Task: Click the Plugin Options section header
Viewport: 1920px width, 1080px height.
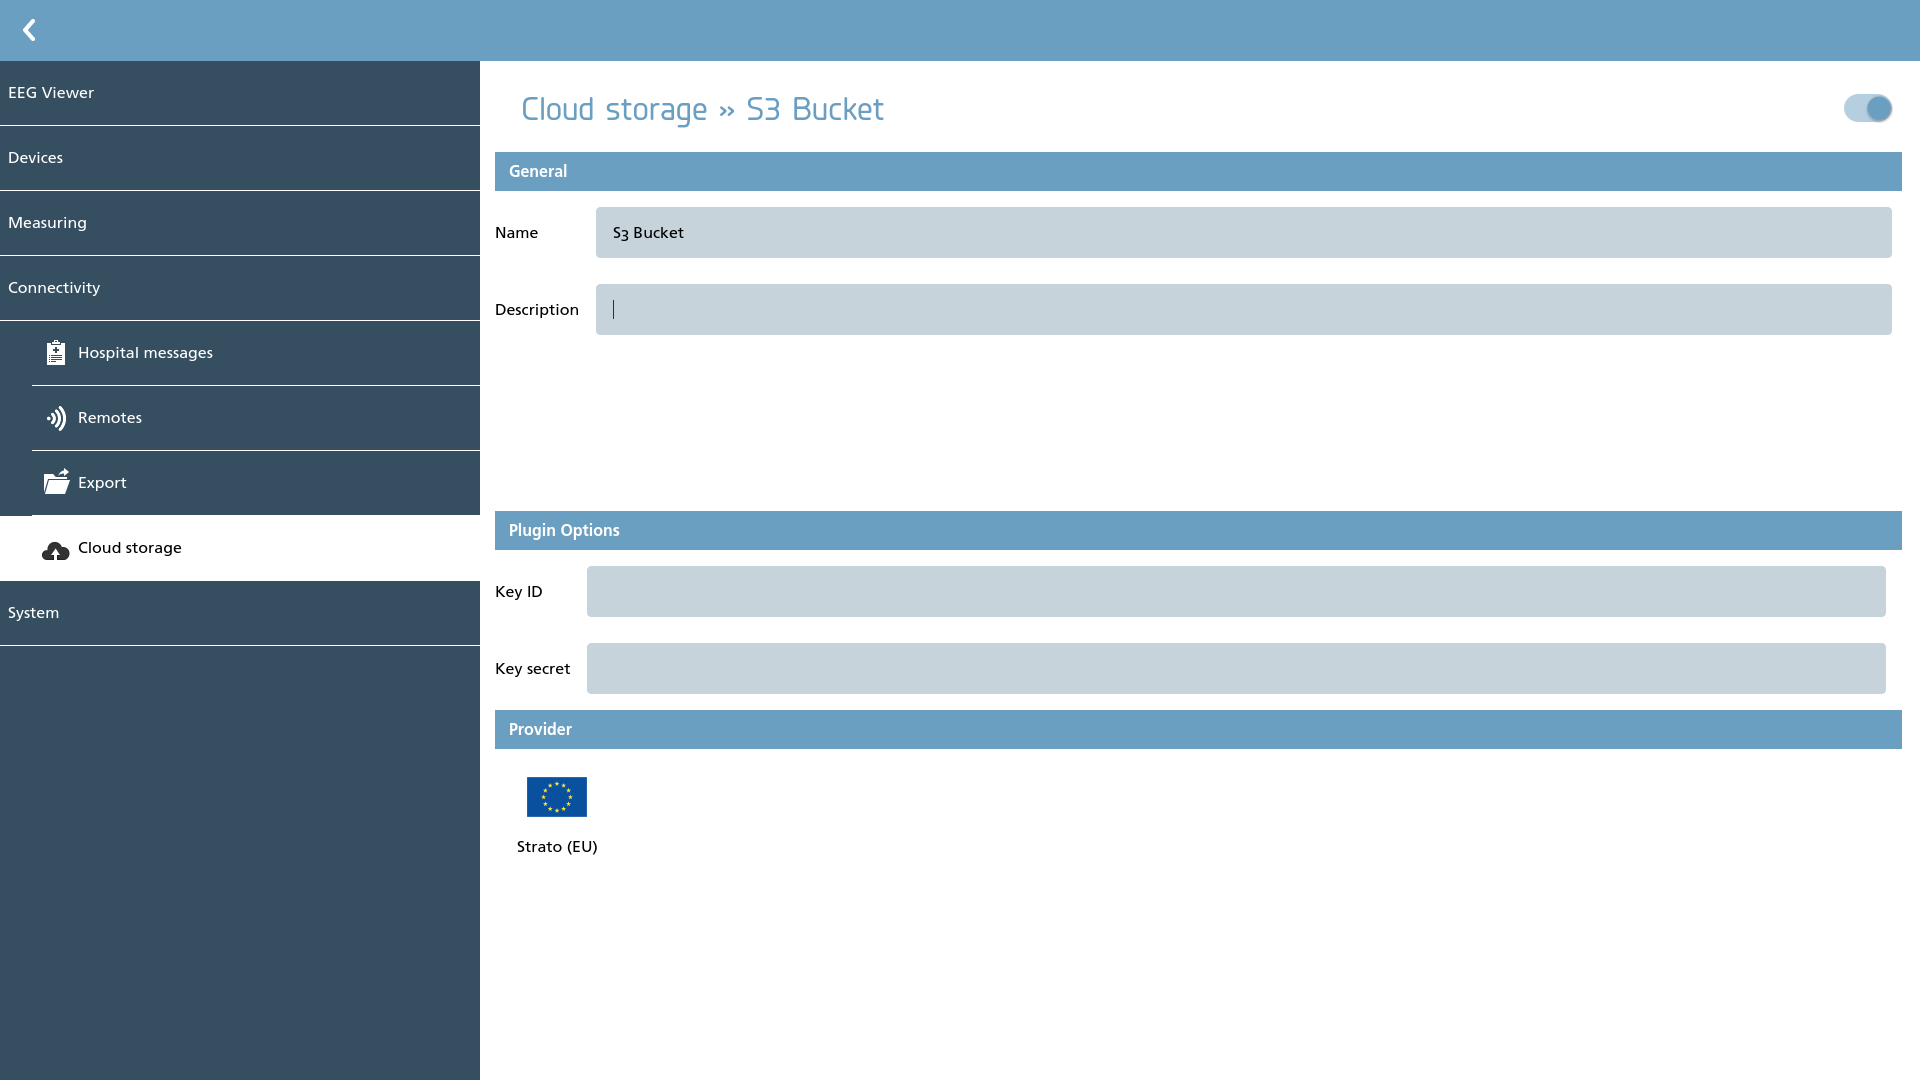Action: click(x=1198, y=530)
